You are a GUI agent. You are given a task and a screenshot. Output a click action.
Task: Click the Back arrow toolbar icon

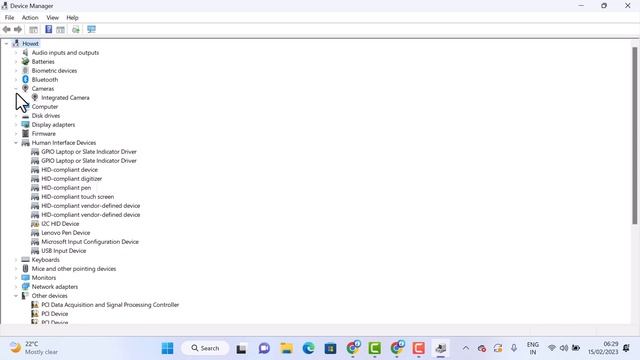pos(7,29)
